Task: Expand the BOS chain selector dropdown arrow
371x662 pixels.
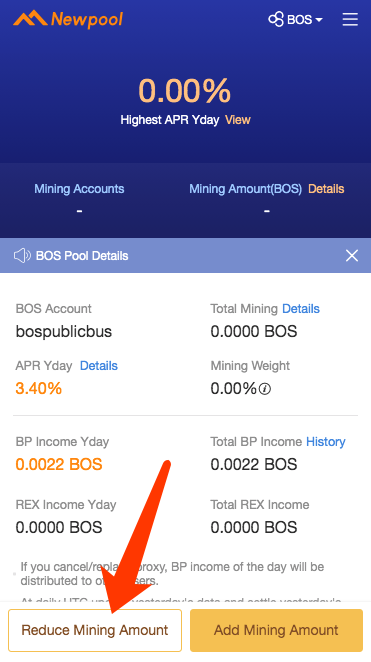Action: (x=319, y=20)
